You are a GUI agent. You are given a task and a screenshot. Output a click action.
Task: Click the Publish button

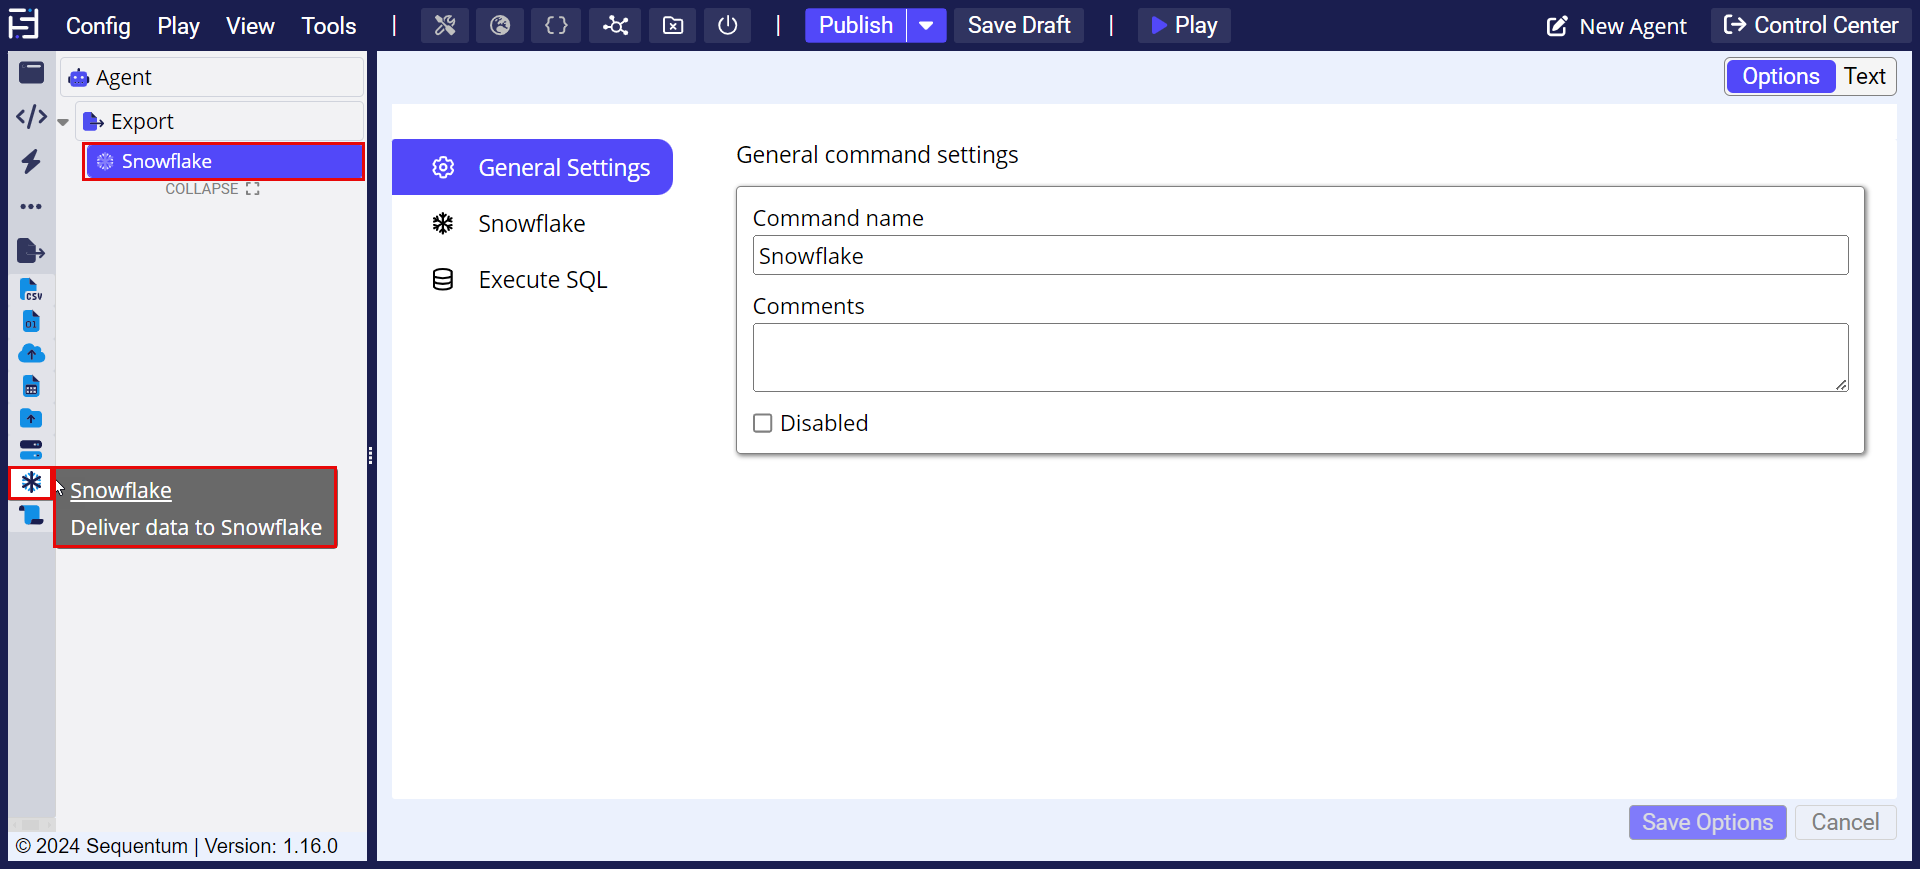click(856, 26)
